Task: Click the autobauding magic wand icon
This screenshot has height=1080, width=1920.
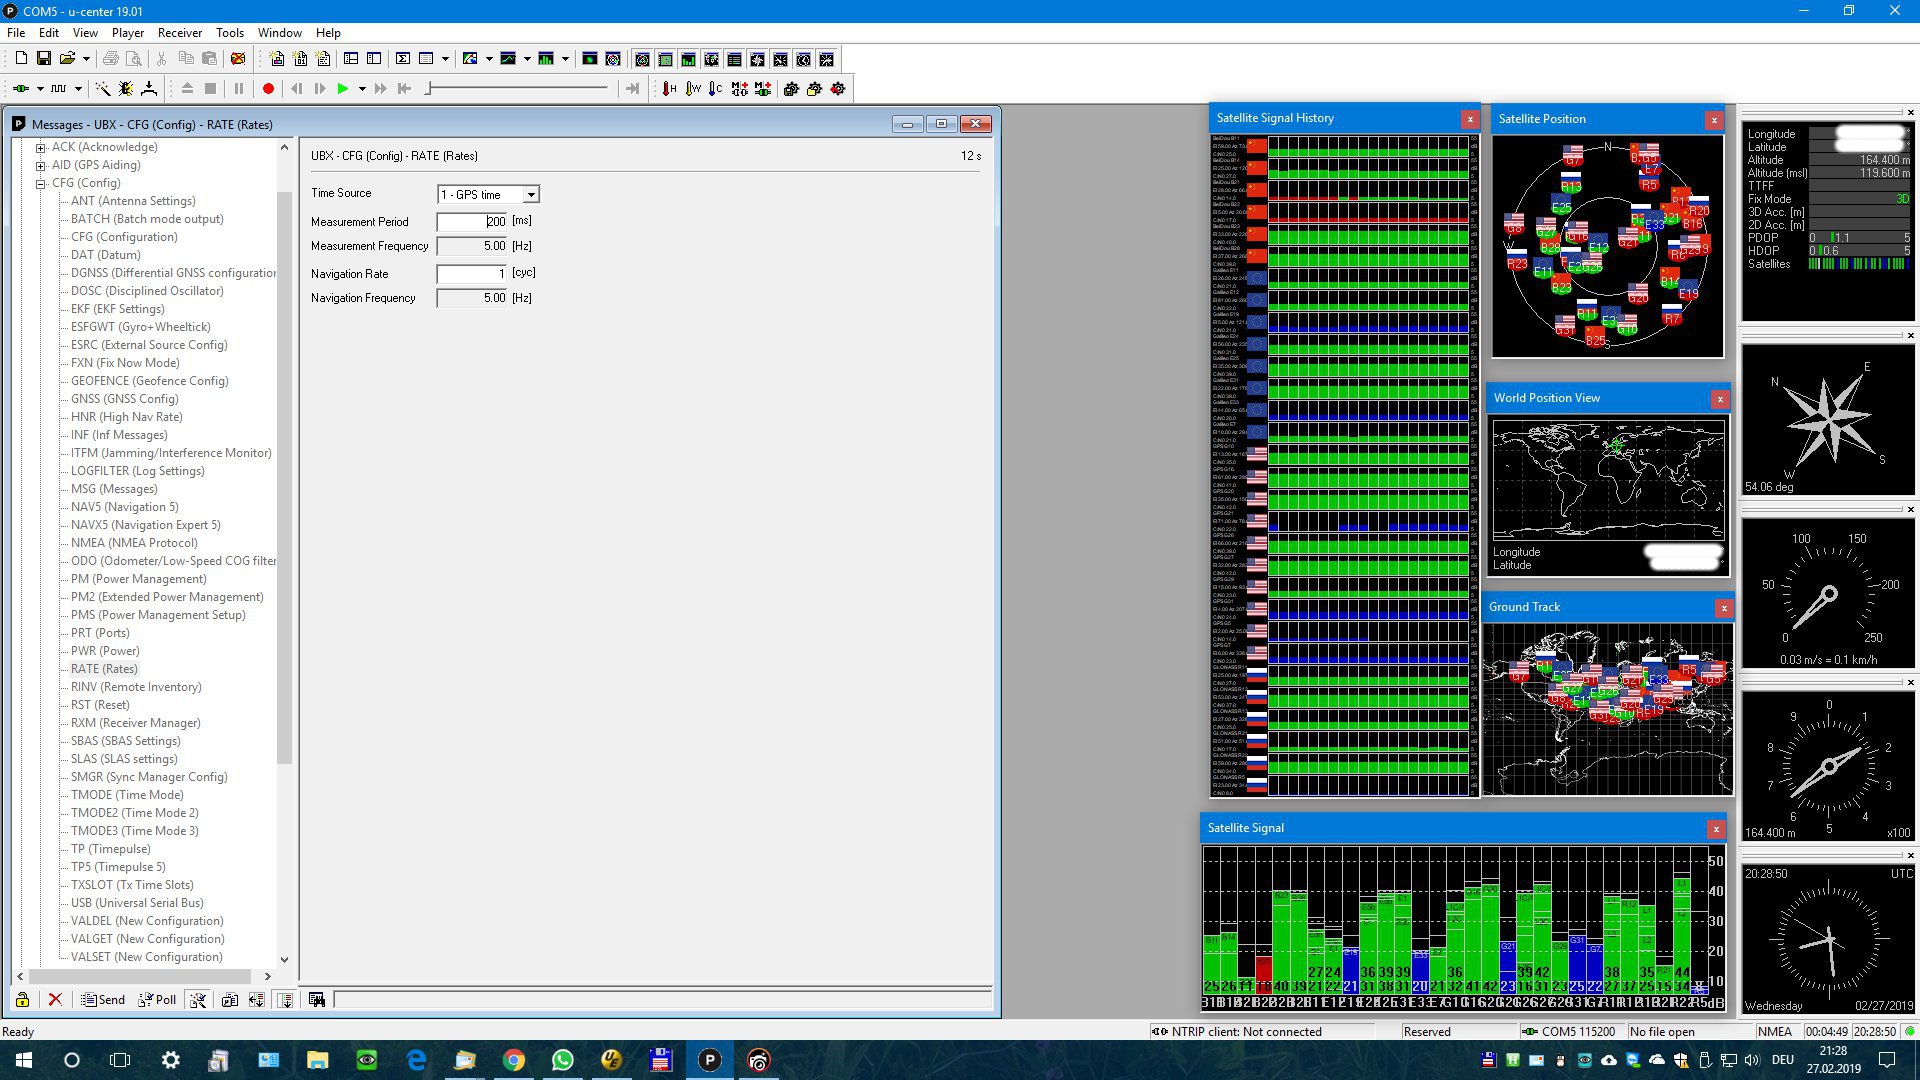Action: pos(102,89)
